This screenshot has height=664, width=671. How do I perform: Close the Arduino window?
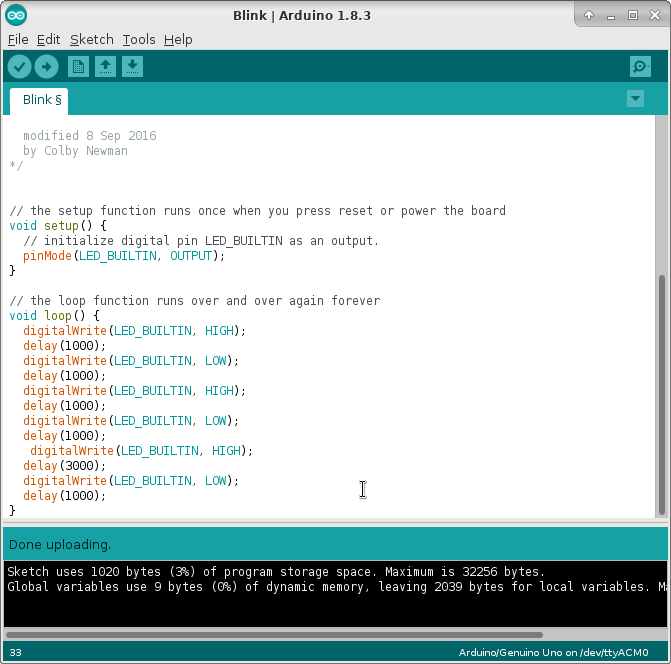point(655,15)
